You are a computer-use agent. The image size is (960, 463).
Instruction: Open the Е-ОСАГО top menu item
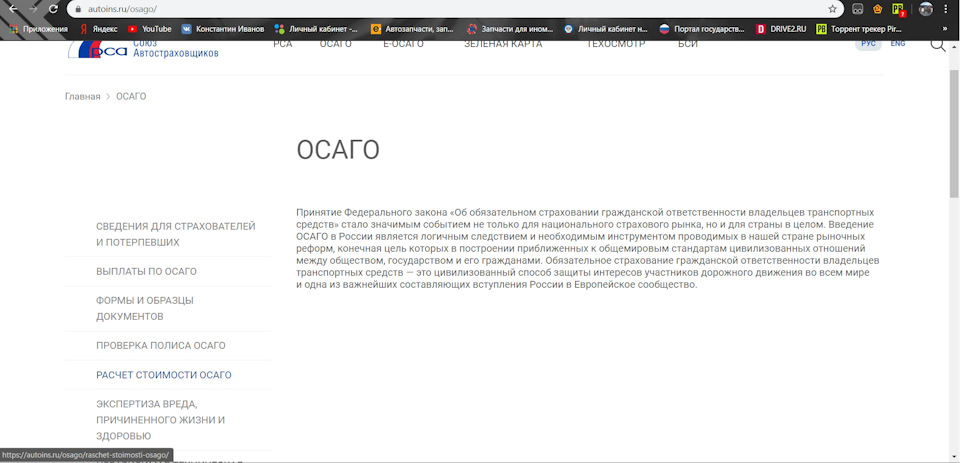[x=403, y=43]
